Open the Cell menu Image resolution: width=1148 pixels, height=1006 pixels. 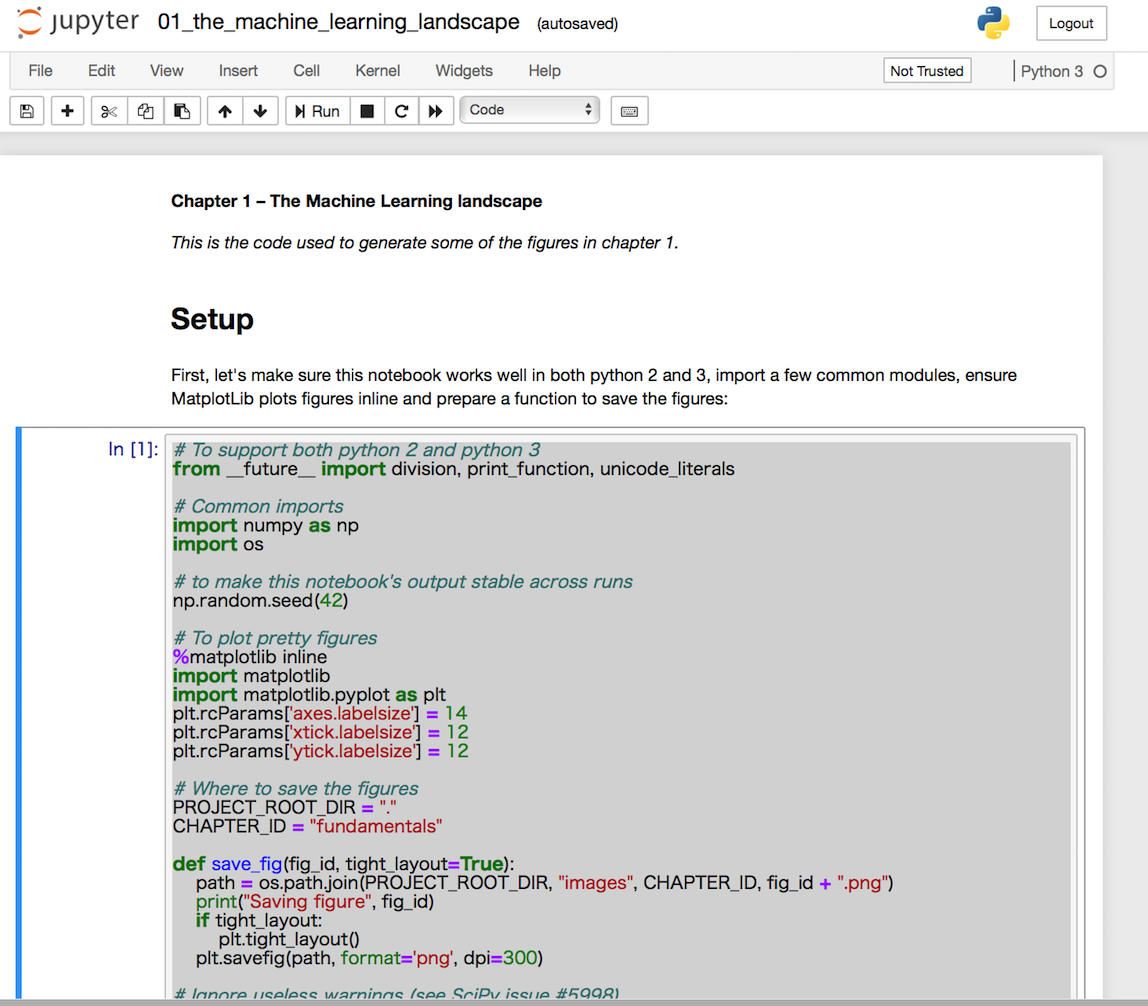point(306,71)
